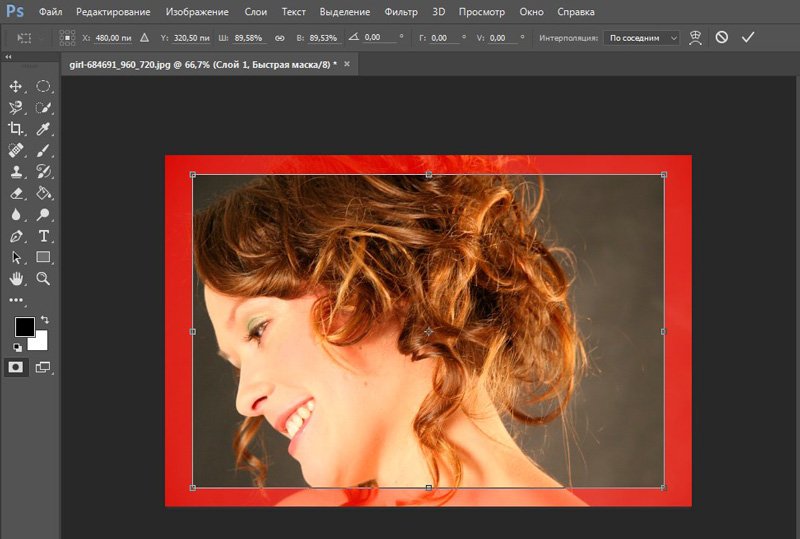Image resolution: width=800 pixels, height=539 pixels.
Task: Swap foreground and background colors
Action: point(45,320)
